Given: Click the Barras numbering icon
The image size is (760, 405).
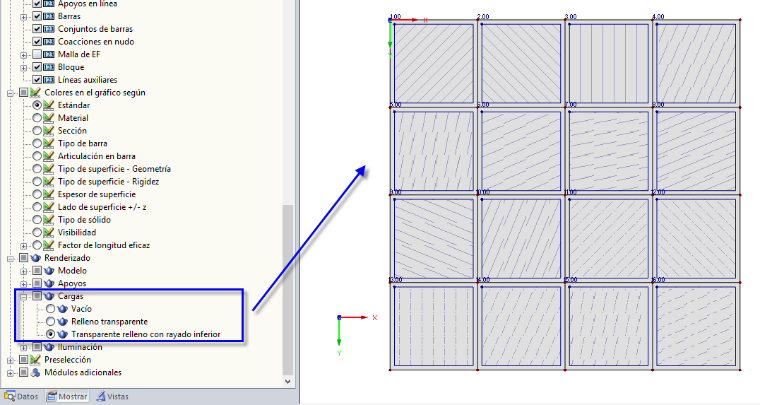Looking at the screenshot, I should [x=49, y=16].
